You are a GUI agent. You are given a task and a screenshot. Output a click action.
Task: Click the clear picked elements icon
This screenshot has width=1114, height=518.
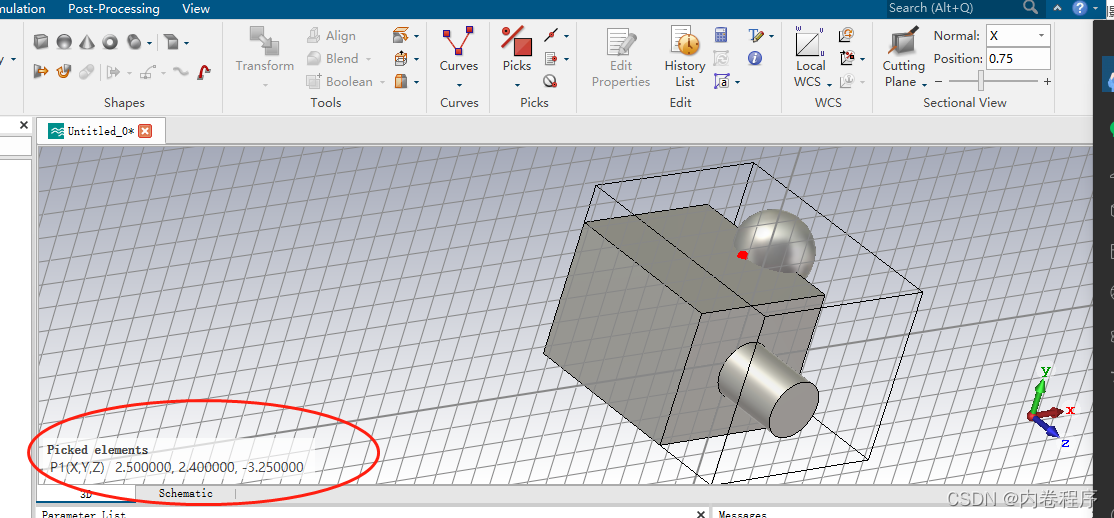550,81
